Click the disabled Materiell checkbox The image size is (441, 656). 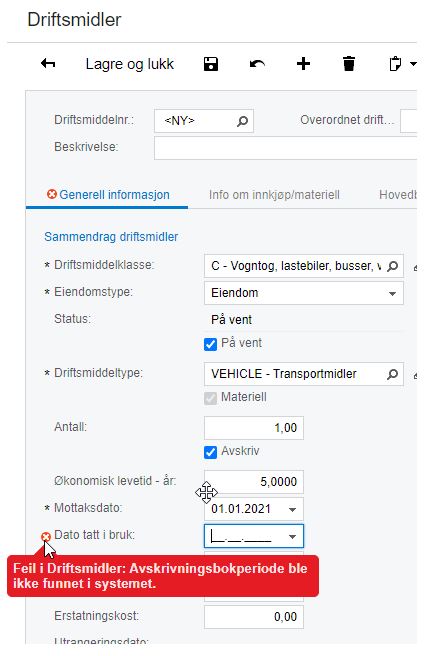tap(210, 398)
